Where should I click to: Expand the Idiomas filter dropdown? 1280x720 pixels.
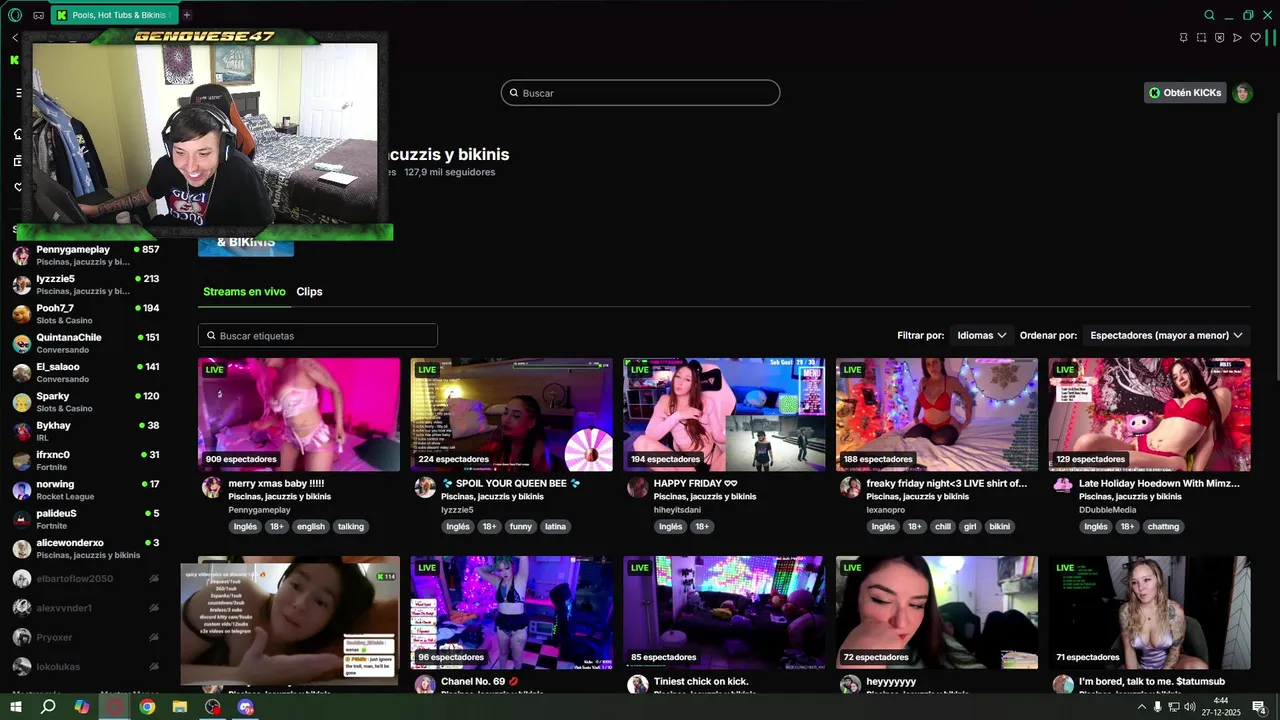click(x=981, y=336)
